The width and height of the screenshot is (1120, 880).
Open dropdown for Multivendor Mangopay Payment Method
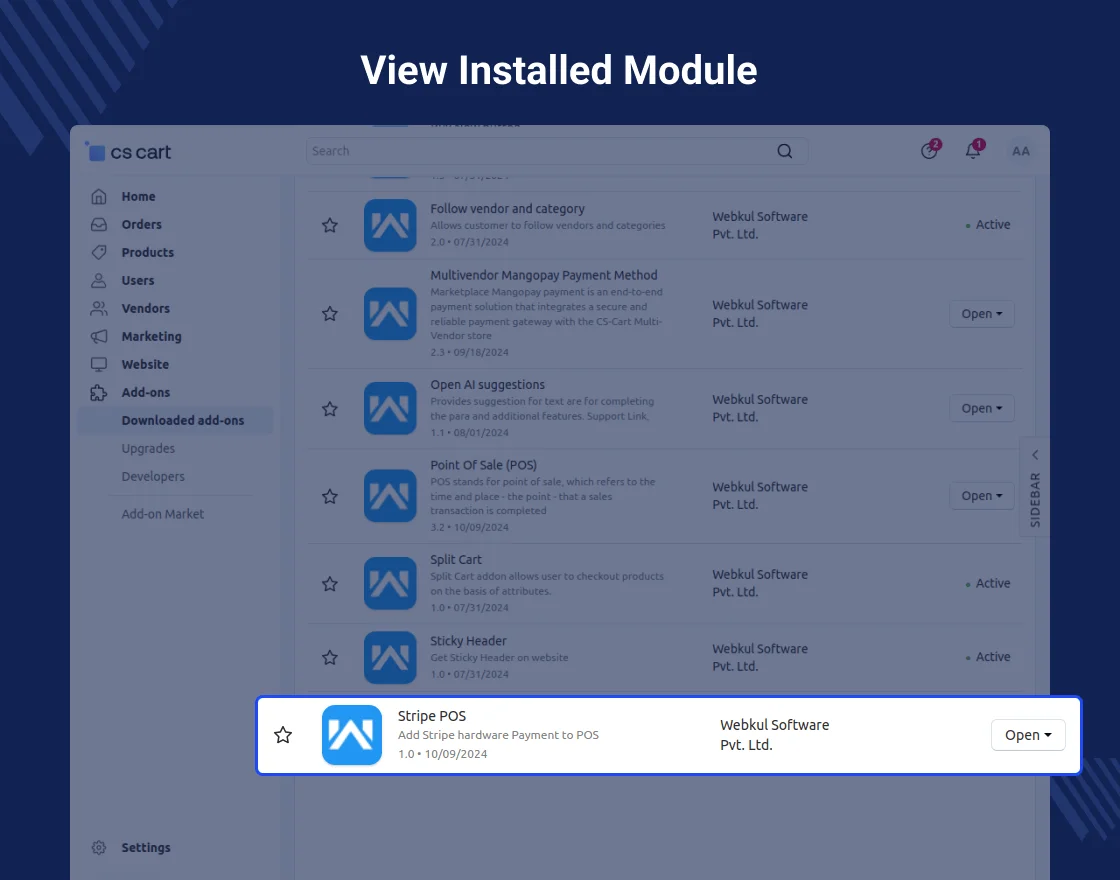pyautogui.click(x=981, y=314)
